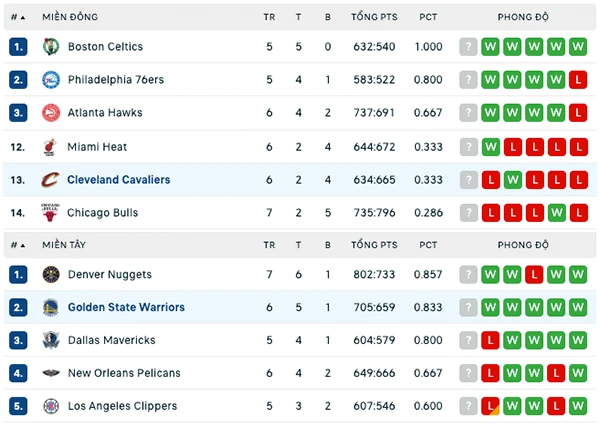Viewport: 600px width, 425px height.
Task: Click the TỔNG PTS header in Miền Tây
Action: pos(374,245)
